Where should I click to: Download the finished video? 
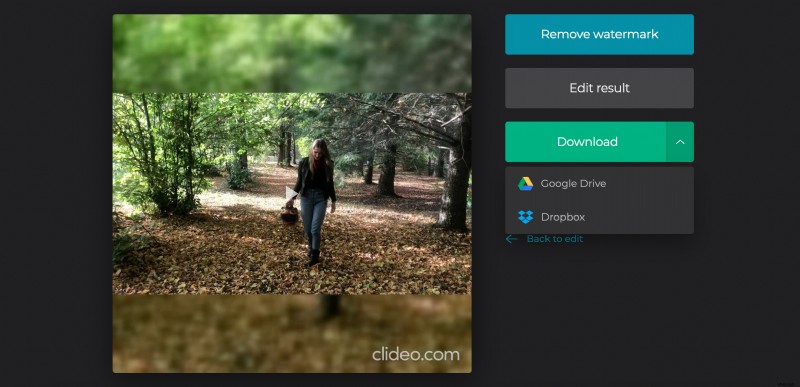click(586, 142)
